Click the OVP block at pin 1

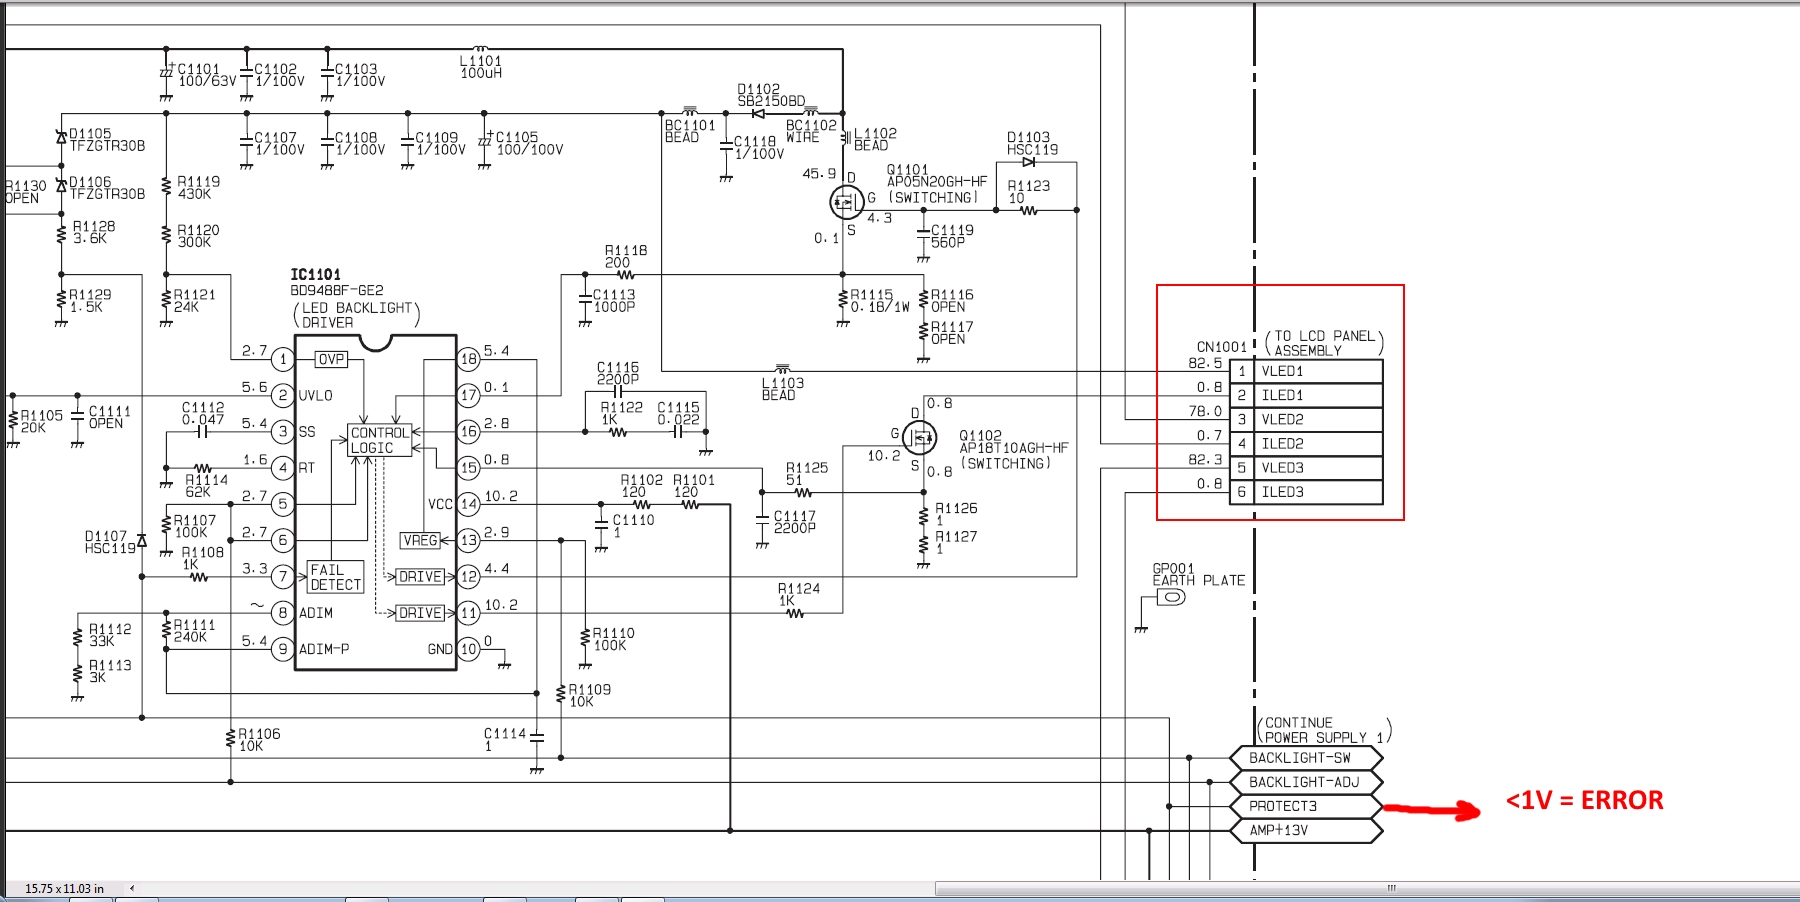coord(331,359)
